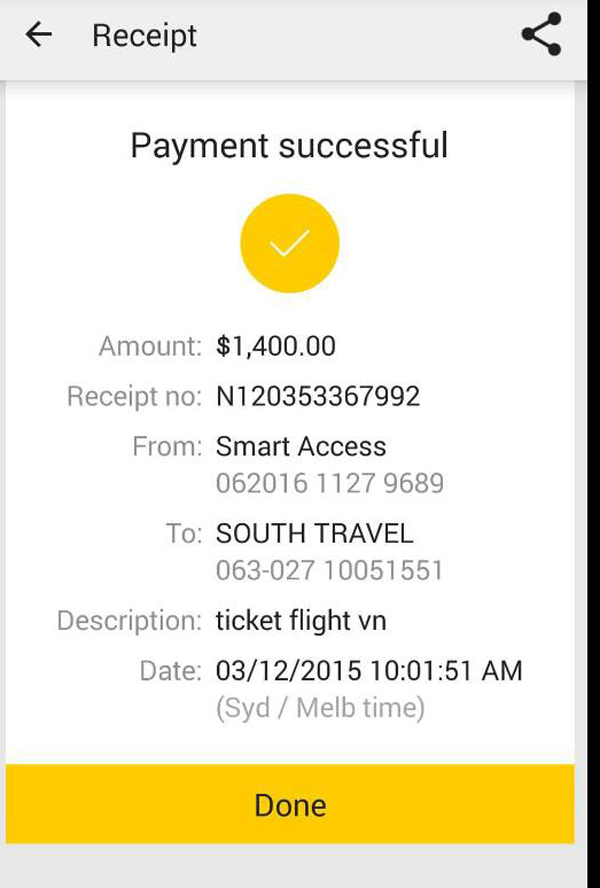Screen dimensions: 600x888
Task: Tap the From label
Action: point(167,446)
